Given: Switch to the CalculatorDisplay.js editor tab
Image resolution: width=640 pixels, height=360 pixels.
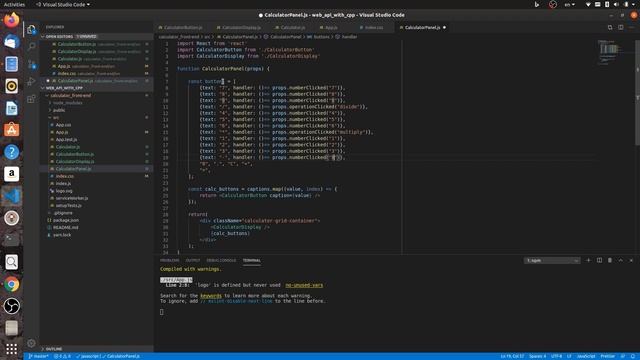Looking at the screenshot, I should pos(241,27).
